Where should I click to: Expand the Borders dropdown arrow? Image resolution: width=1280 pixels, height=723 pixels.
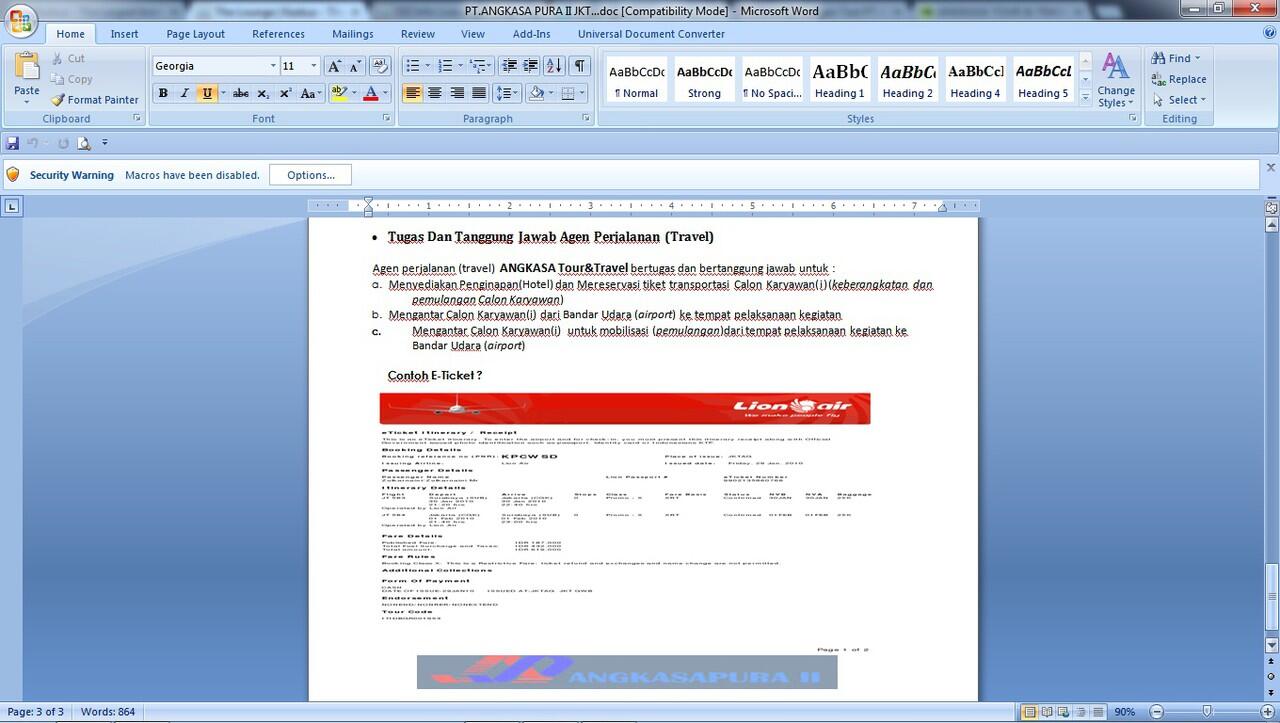(x=584, y=93)
